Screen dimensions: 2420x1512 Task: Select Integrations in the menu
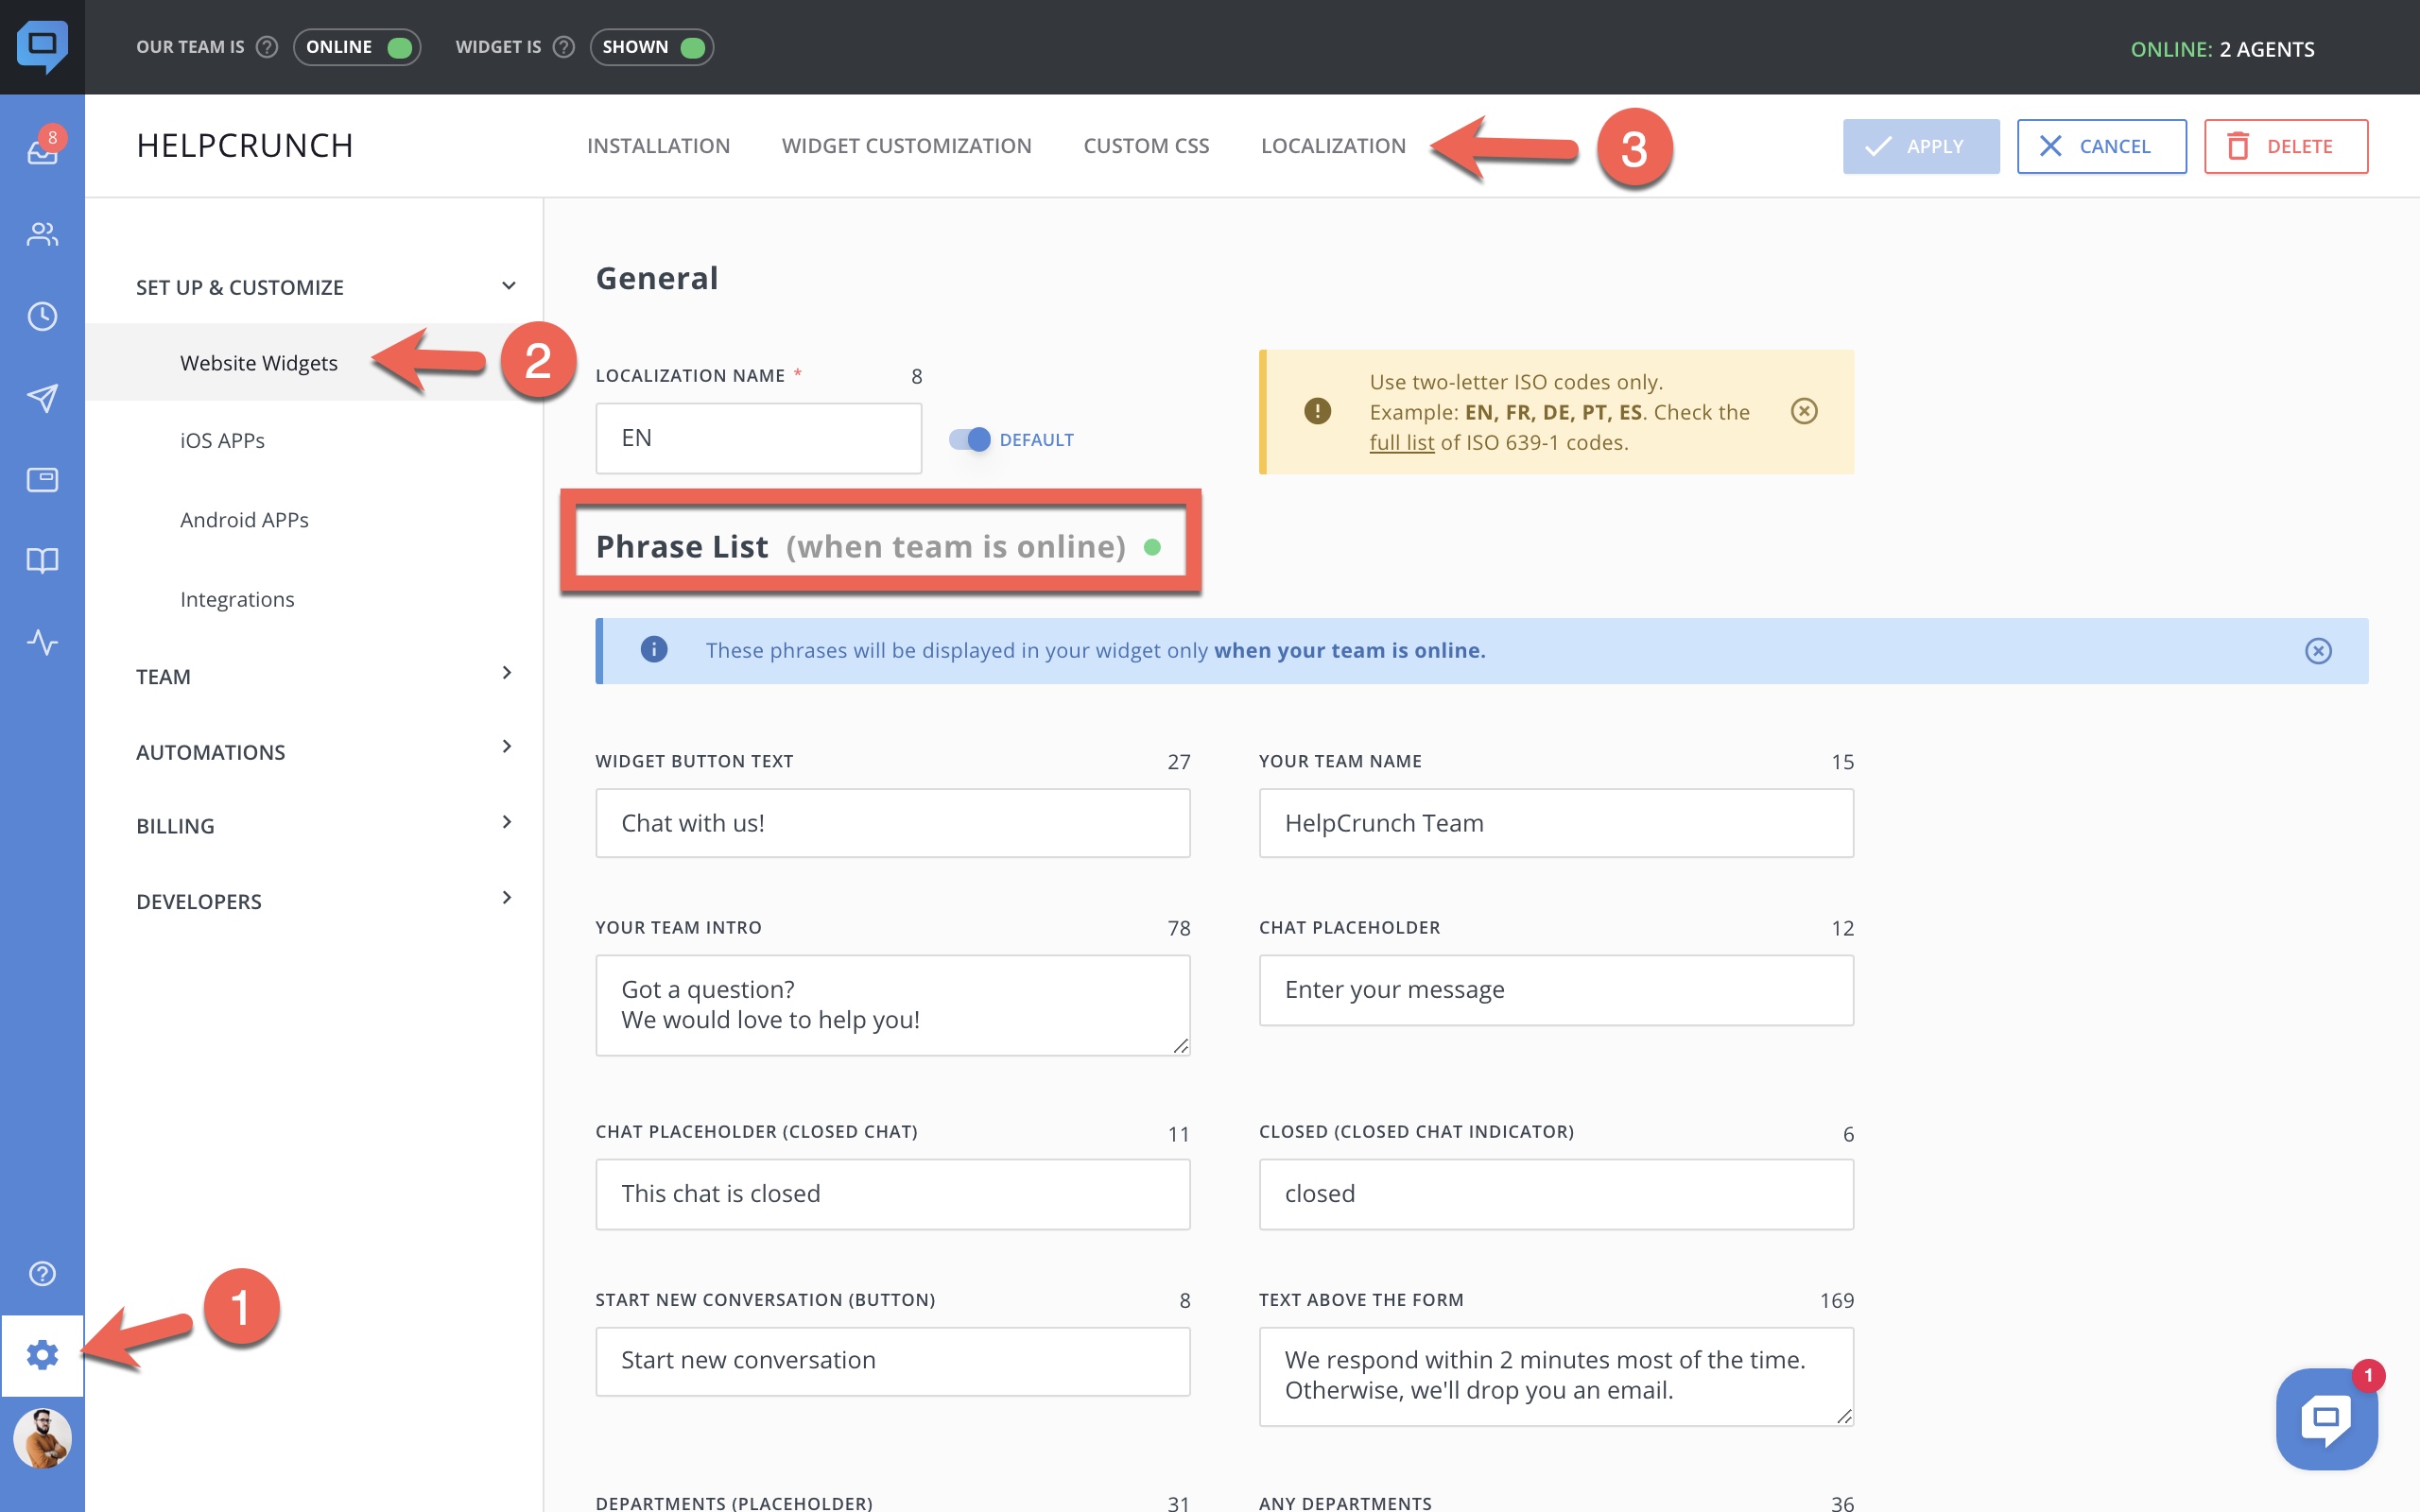point(237,599)
